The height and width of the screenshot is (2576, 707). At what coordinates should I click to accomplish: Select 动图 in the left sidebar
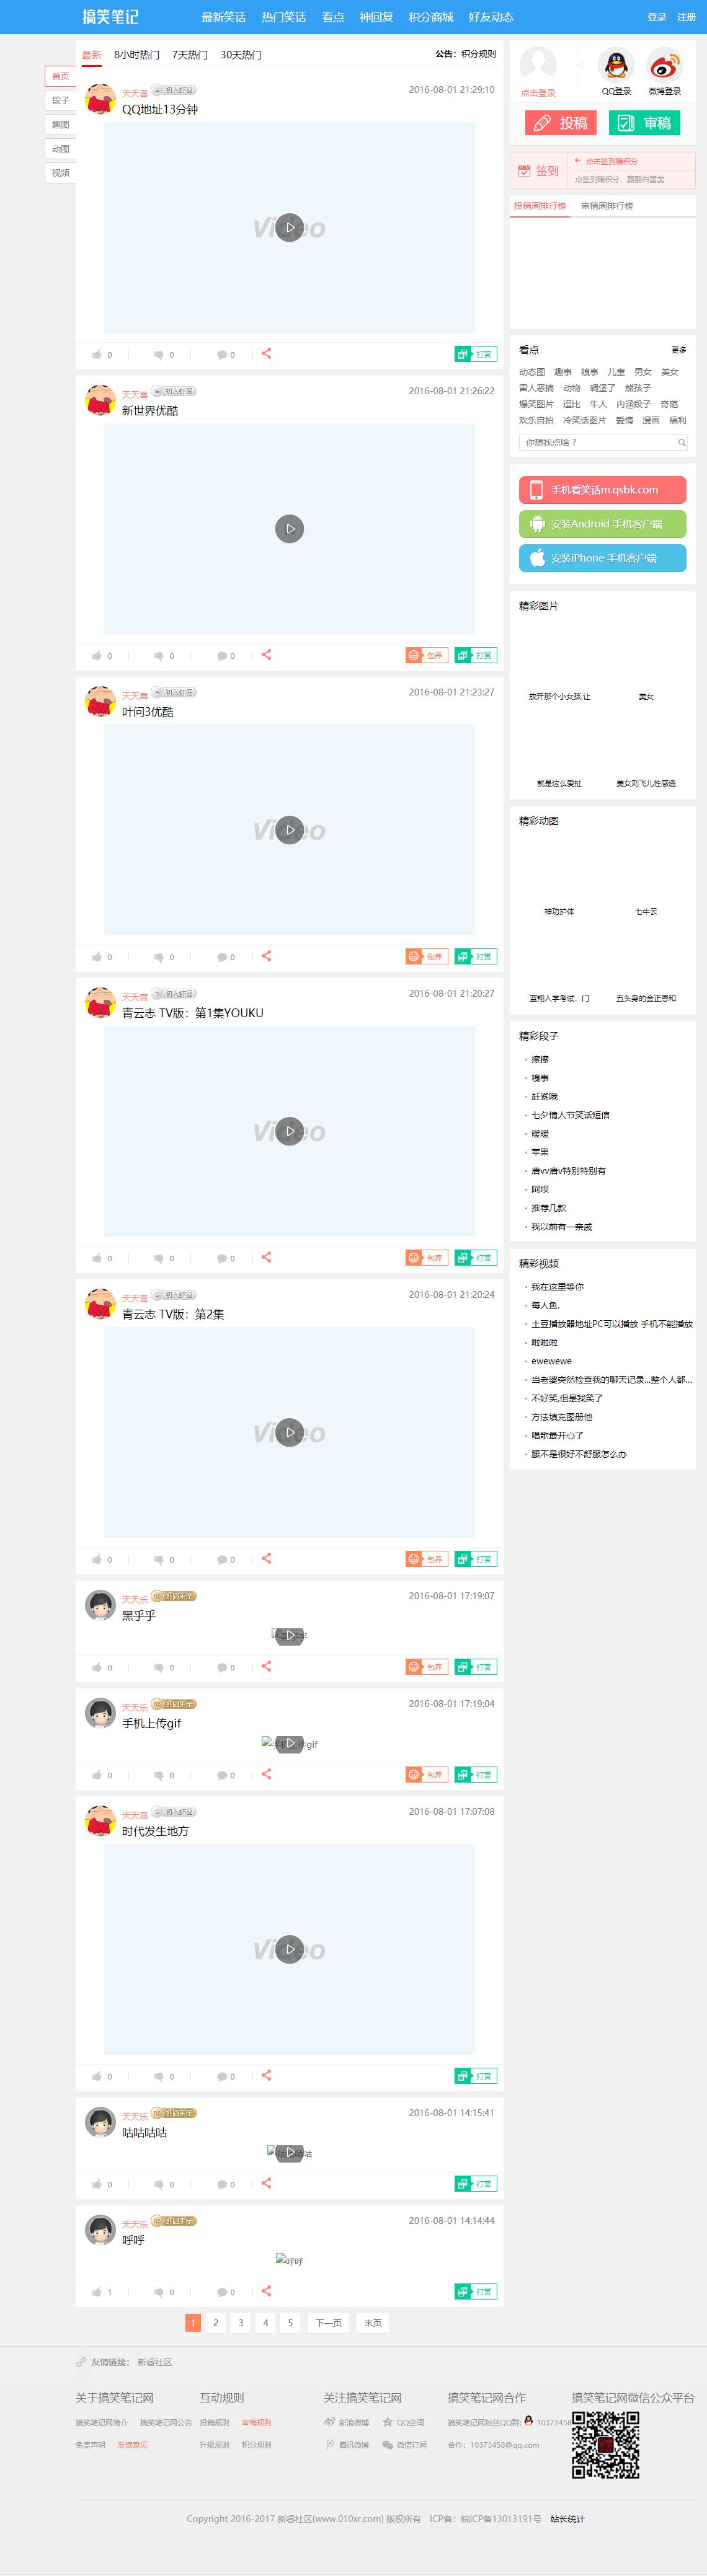point(60,149)
